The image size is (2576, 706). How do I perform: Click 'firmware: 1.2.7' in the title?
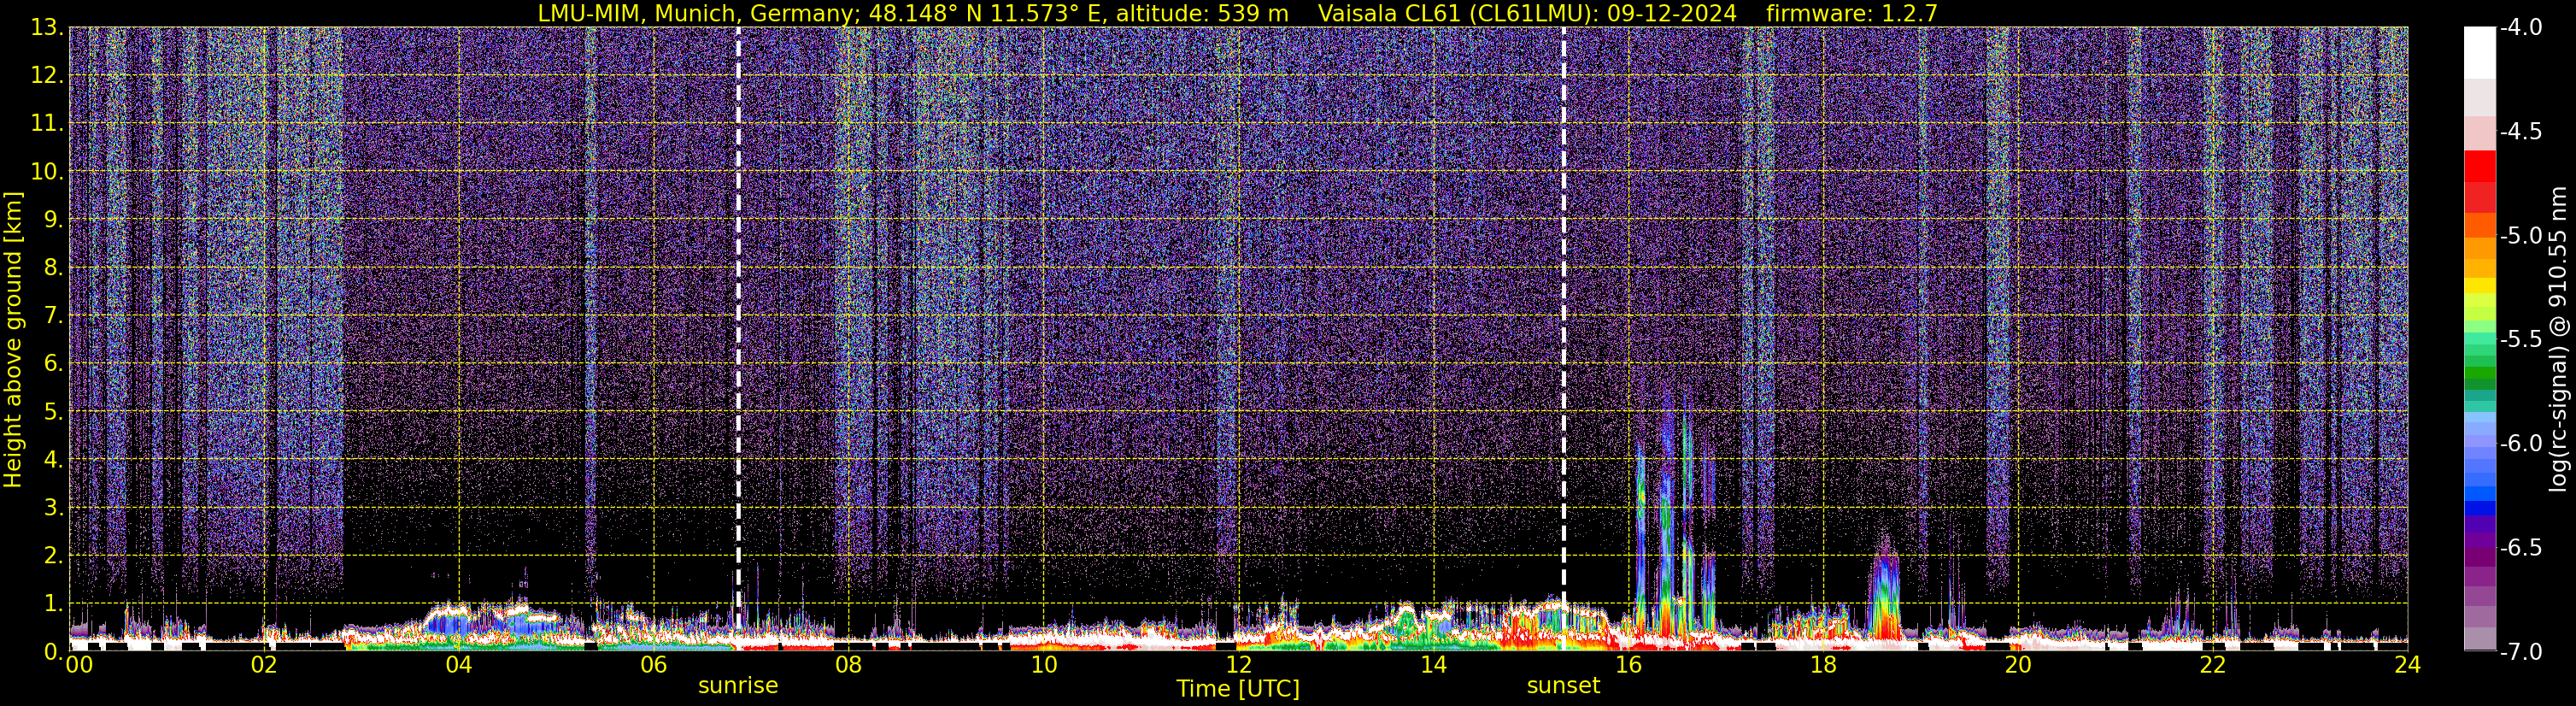(x=1852, y=14)
